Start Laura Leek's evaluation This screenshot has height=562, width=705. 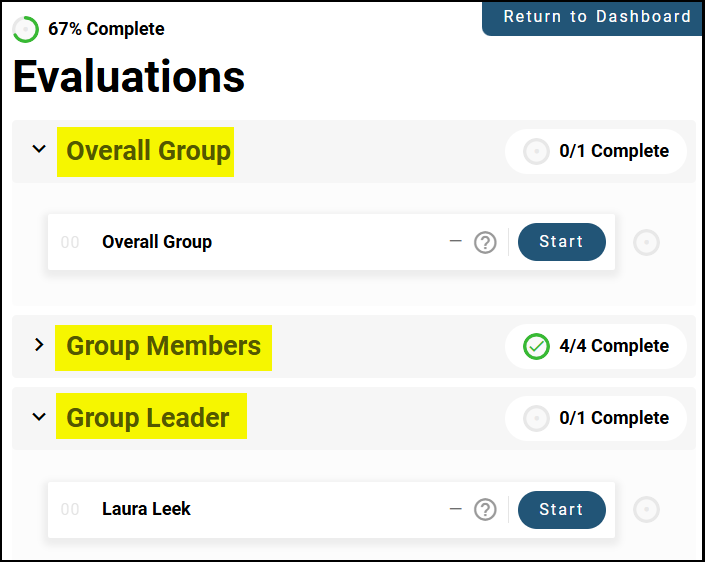(561, 510)
